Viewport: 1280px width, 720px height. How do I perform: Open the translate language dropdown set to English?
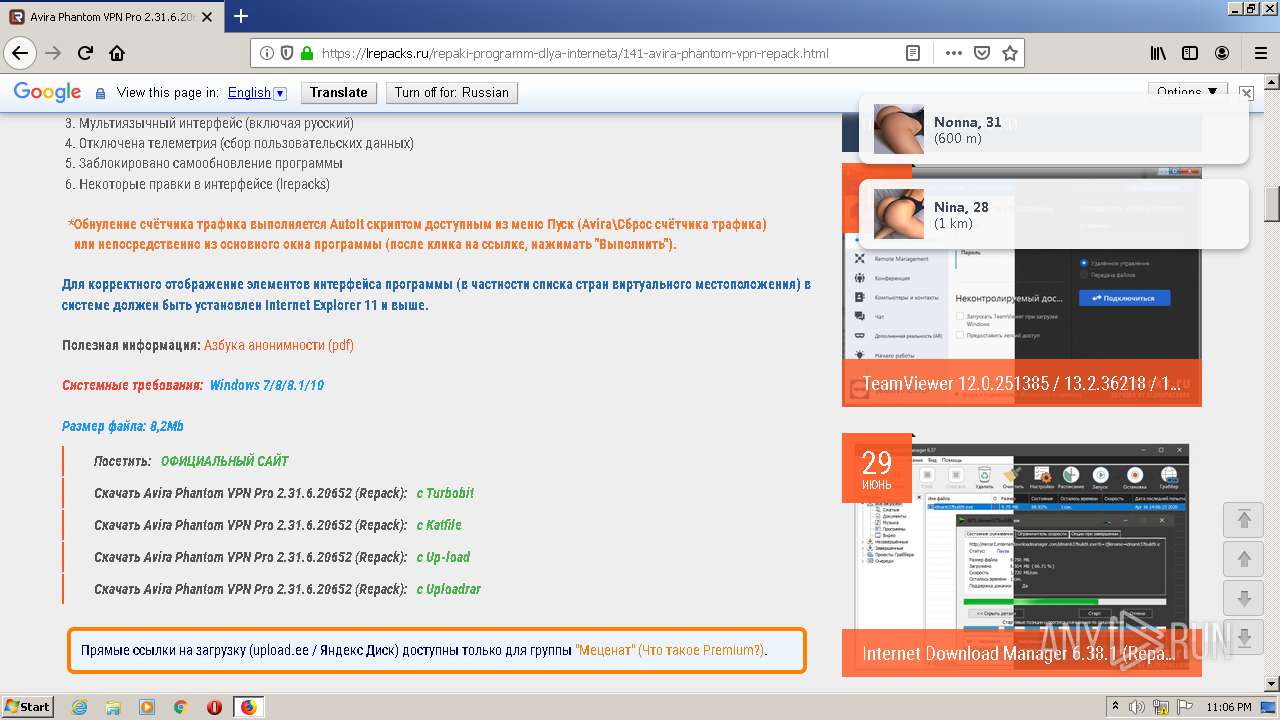tap(257, 93)
